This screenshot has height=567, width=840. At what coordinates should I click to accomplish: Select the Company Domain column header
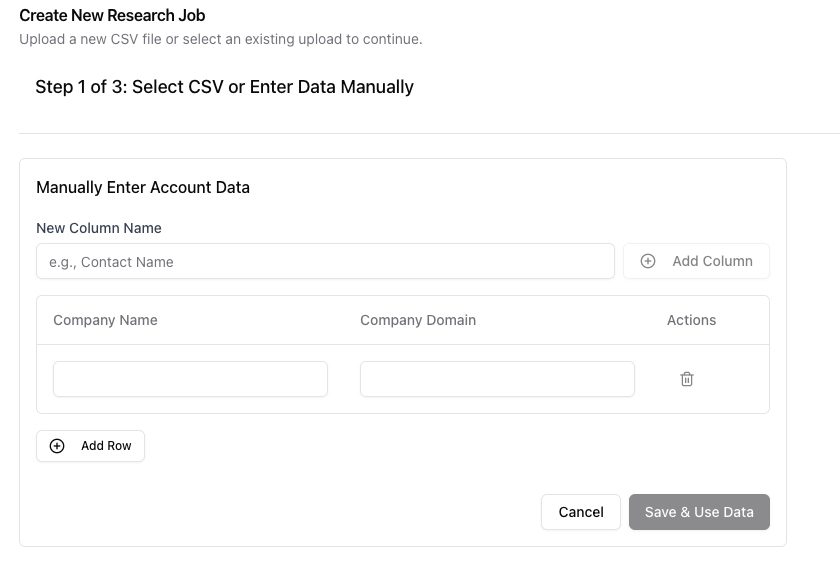[418, 320]
